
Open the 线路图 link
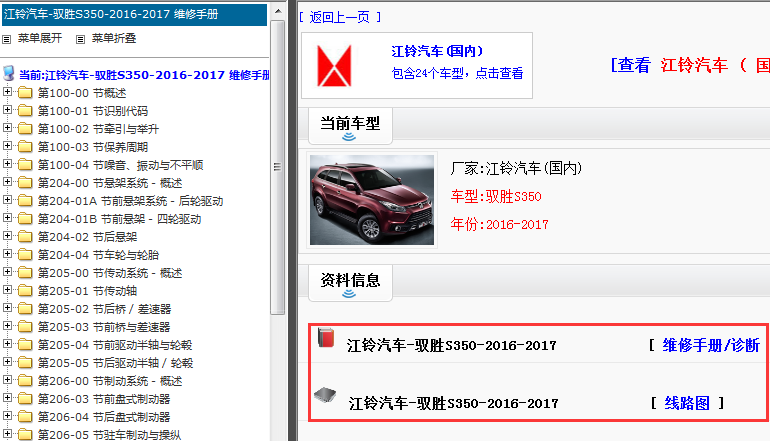pos(687,403)
